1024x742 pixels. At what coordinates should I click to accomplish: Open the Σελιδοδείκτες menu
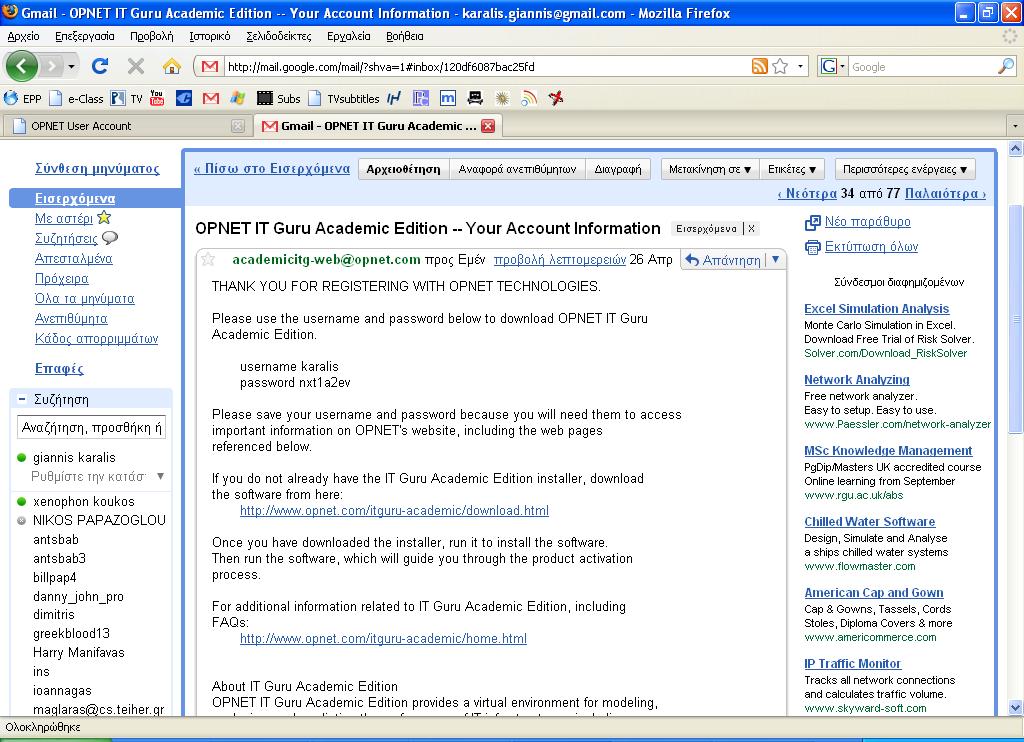coord(279,36)
